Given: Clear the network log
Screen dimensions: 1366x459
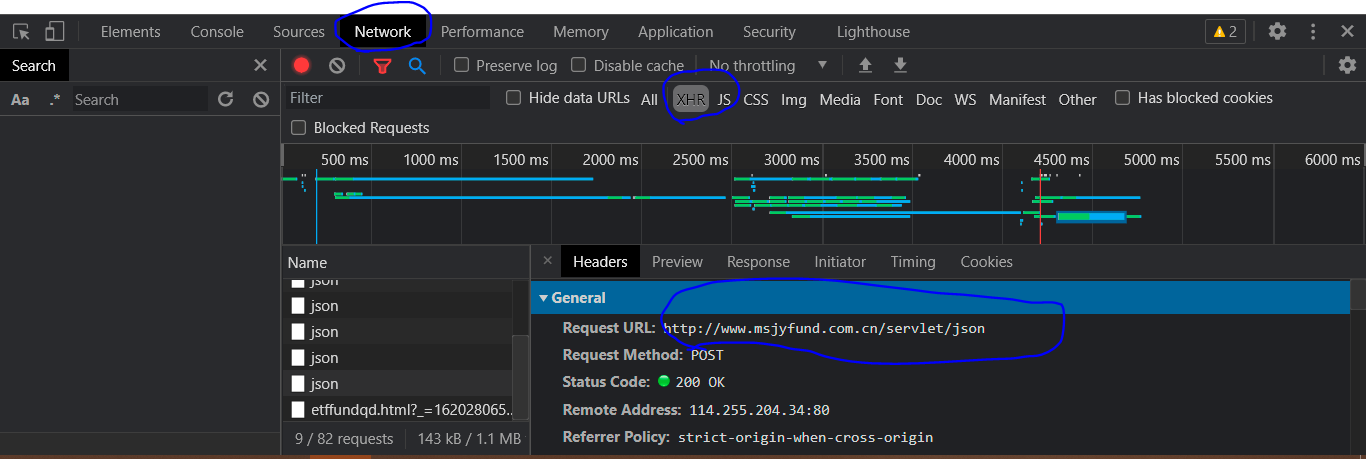Looking at the screenshot, I should click(337, 65).
